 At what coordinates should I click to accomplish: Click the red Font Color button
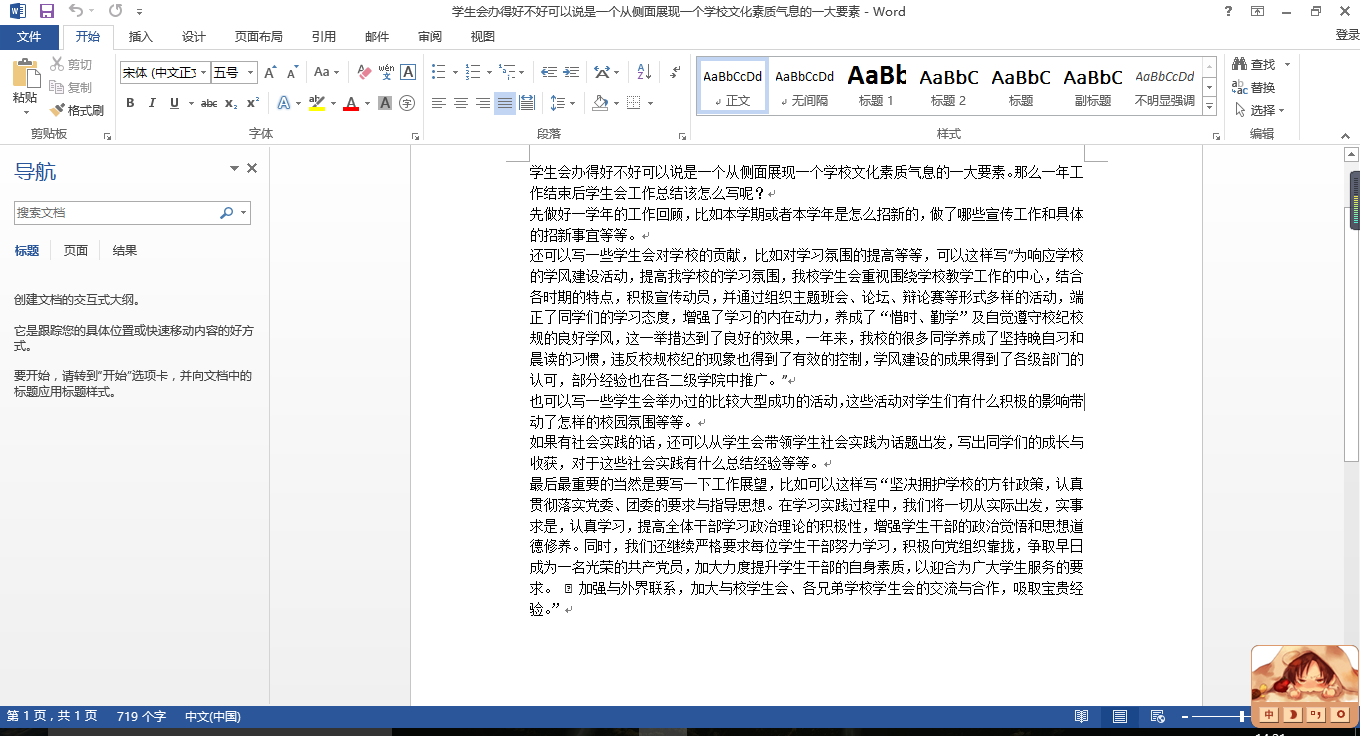[350, 103]
